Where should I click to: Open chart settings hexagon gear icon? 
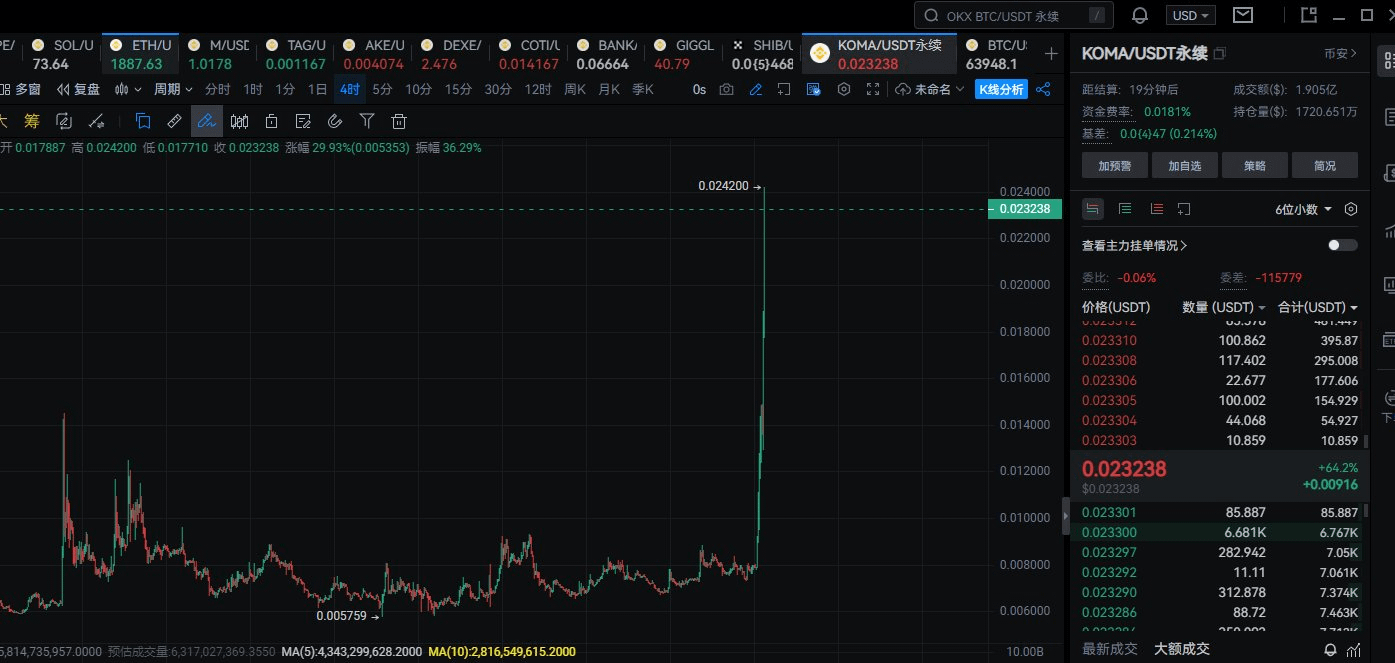pos(844,89)
